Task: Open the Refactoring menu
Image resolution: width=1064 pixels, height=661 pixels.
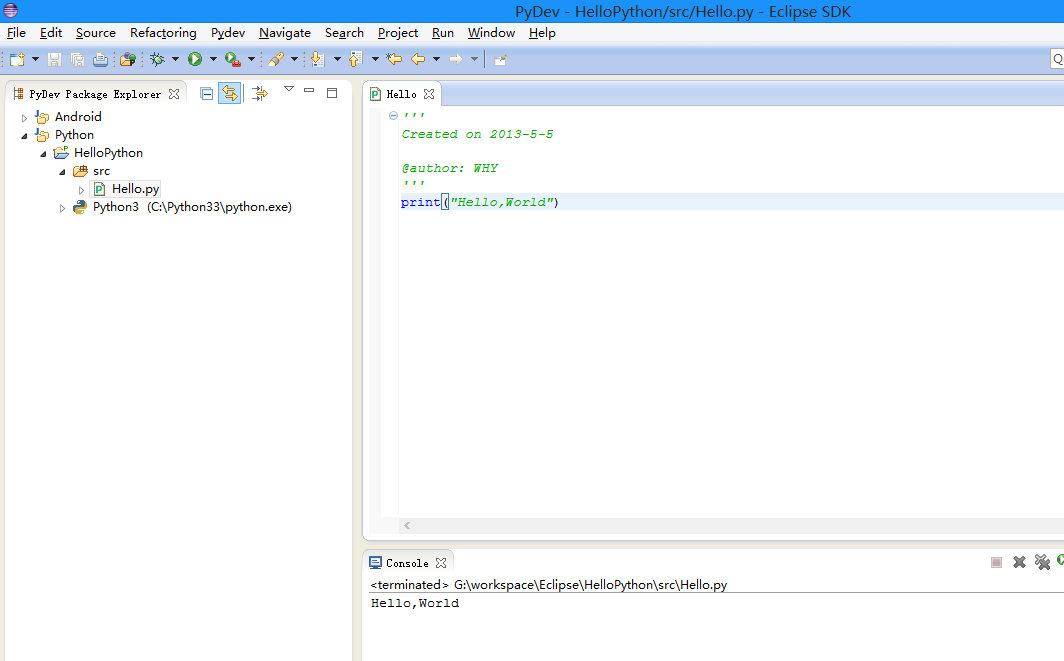Action: (x=164, y=33)
